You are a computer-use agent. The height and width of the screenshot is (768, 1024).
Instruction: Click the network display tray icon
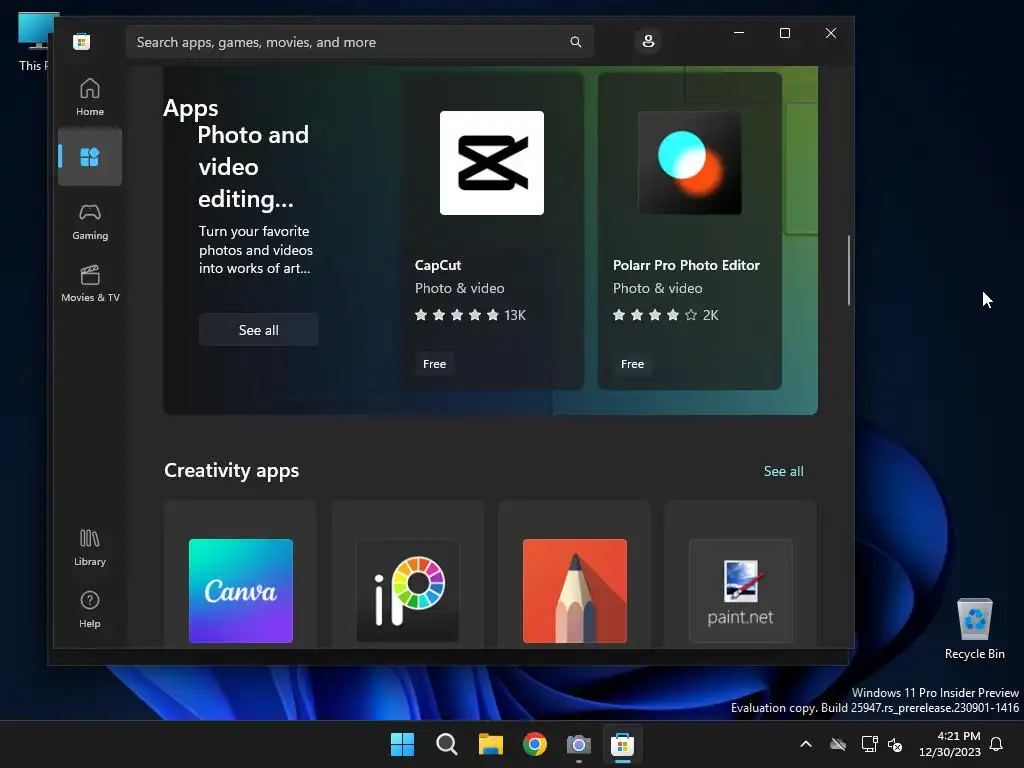point(869,744)
